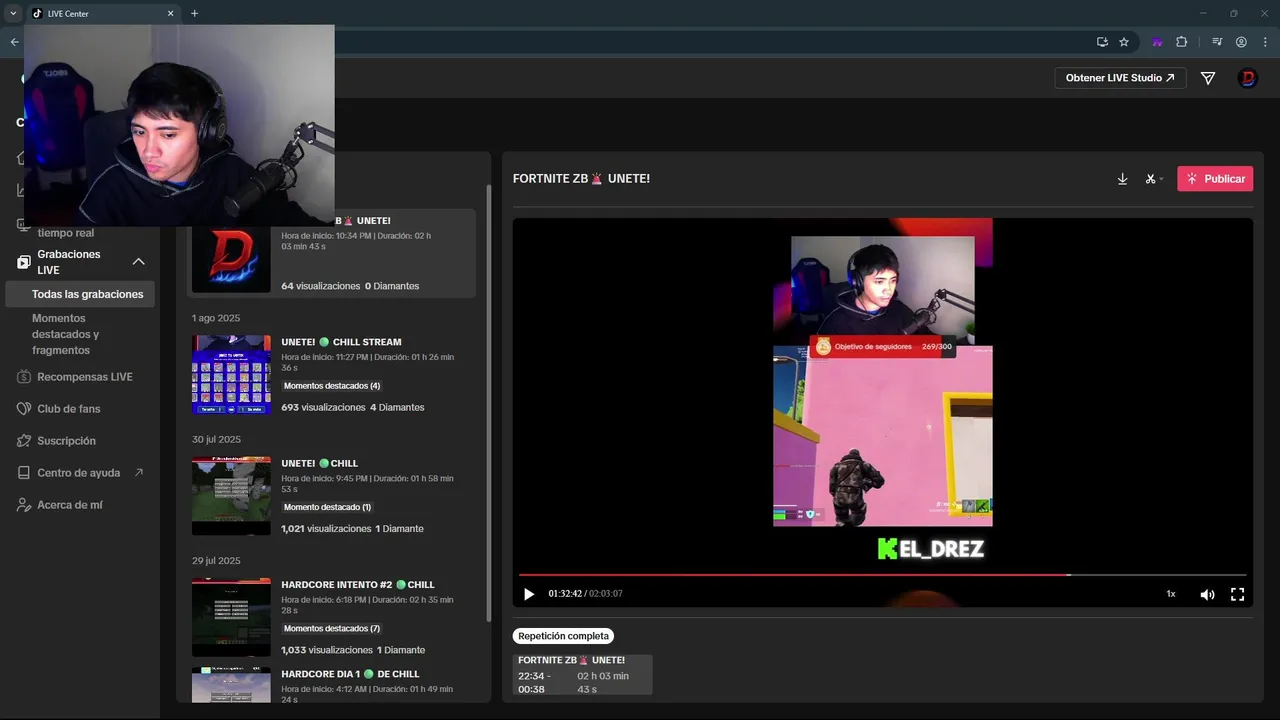Close the LIVE Center tab
This screenshot has width=1280, height=720.
tap(170, 14)
